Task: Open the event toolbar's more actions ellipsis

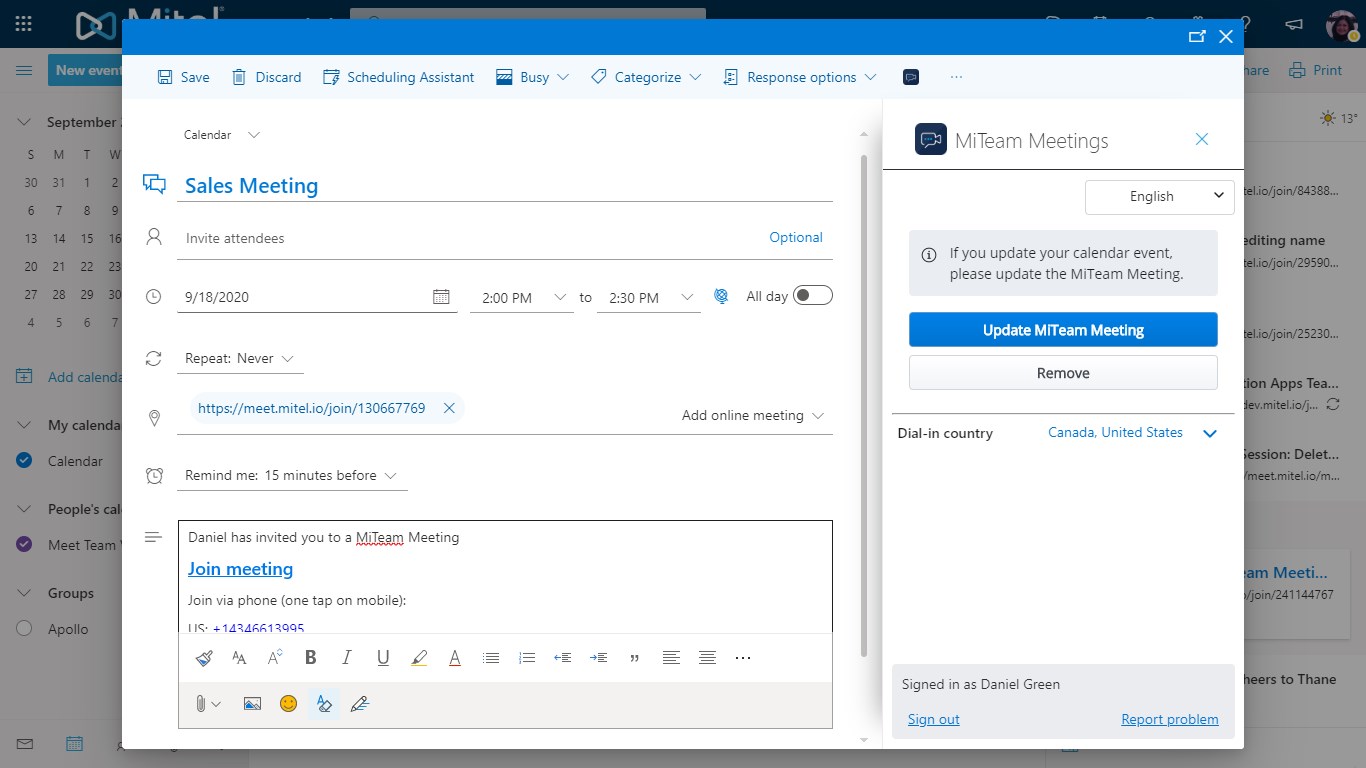Action: click(x=957, y=77)
